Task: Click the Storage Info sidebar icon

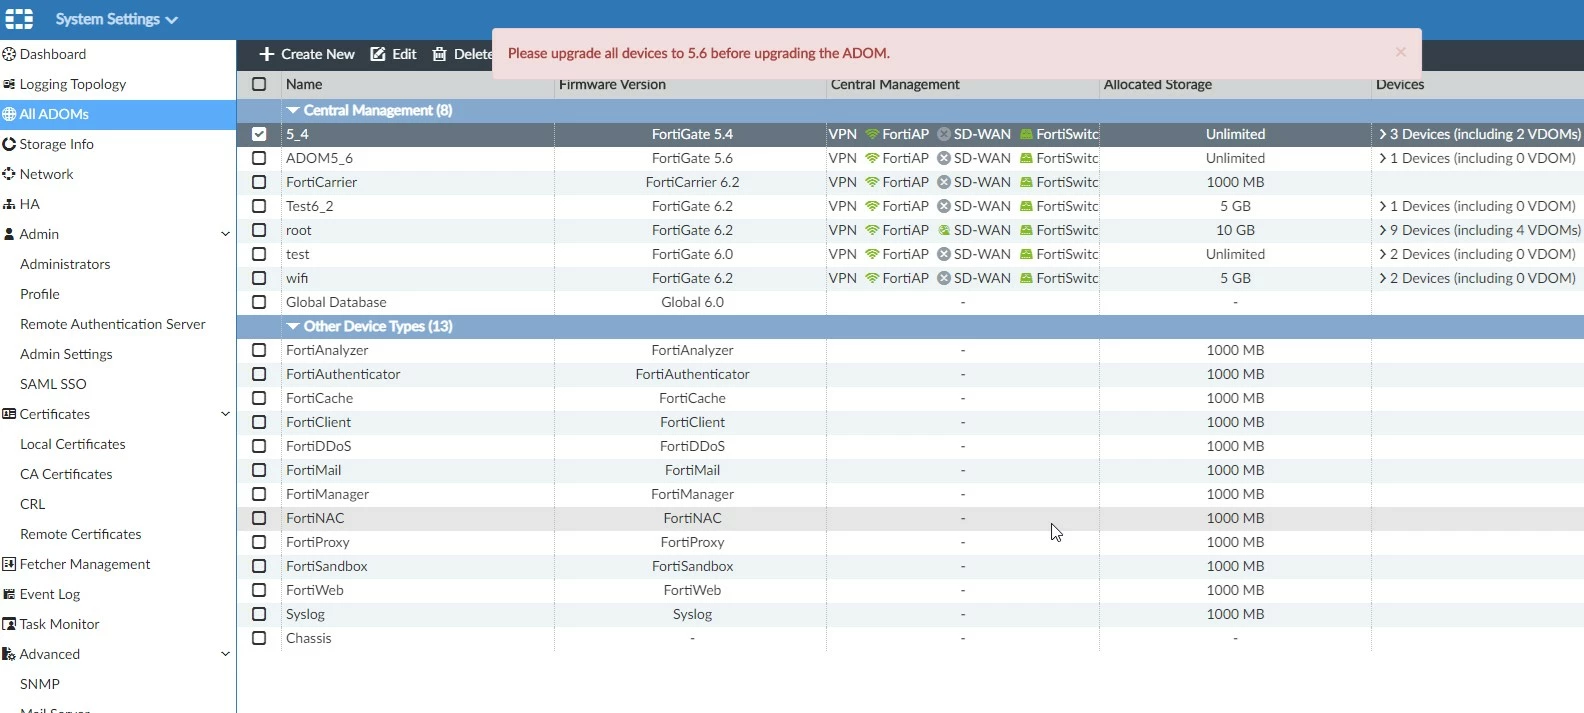Action: point(9,144)
